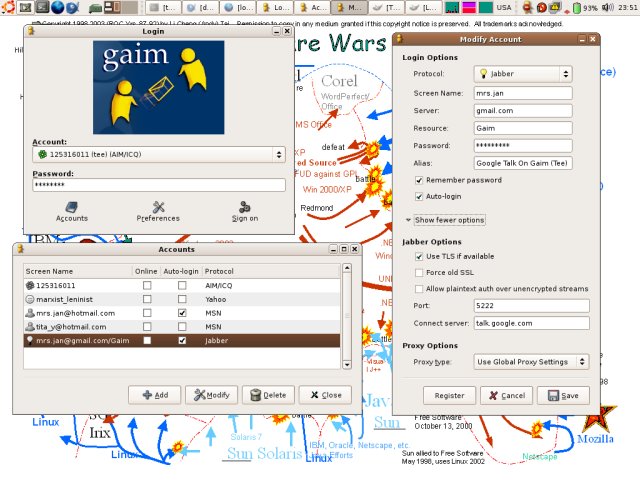Click the Add account button
The height and width of the screenshot is (480, 640).
155,395
